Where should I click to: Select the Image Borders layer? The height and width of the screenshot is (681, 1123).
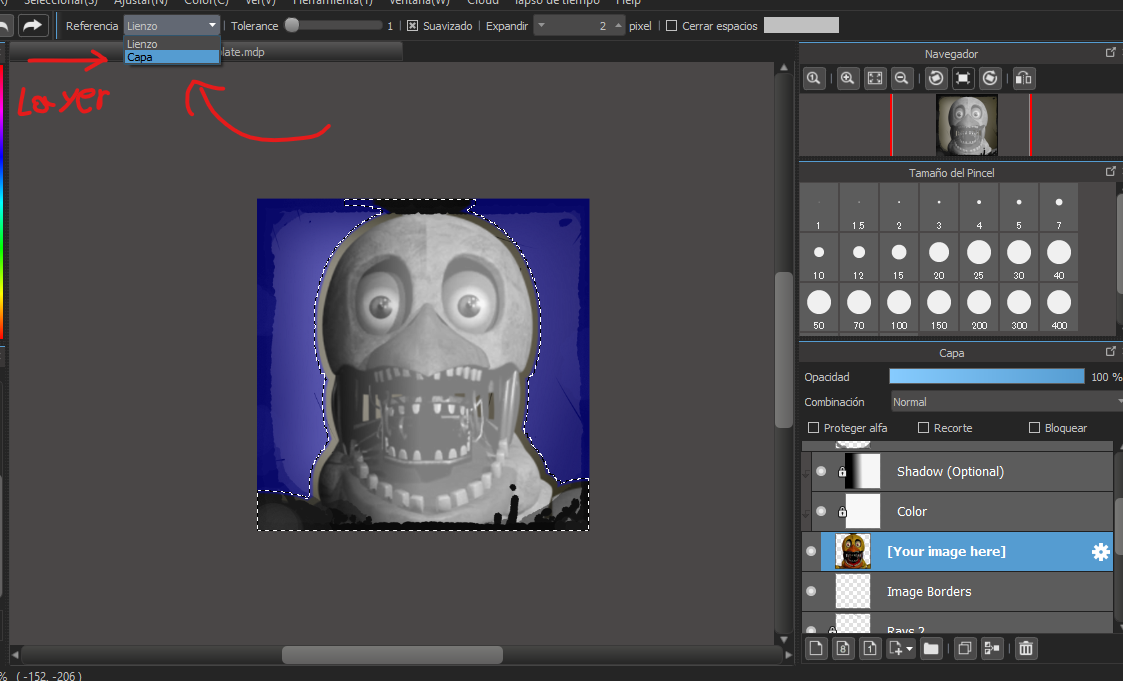click(928, 592)
